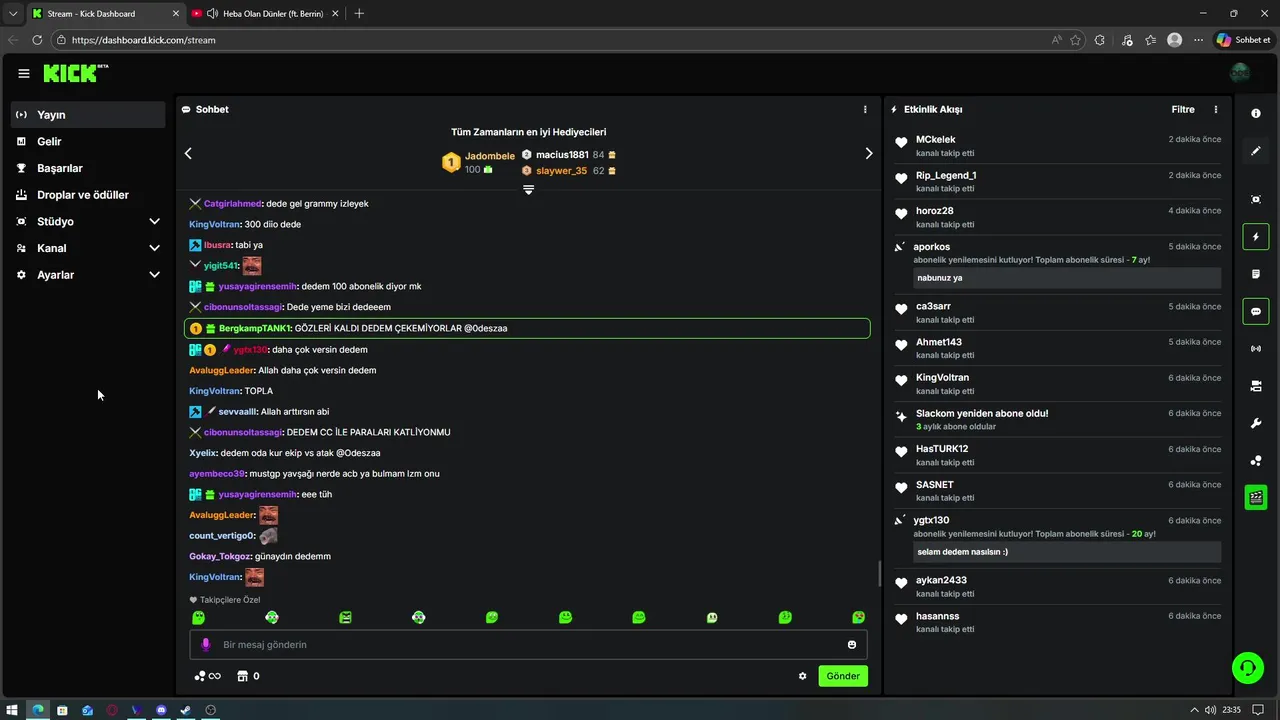Click the green clapperboard clip icon

(x=1256, y=497)
